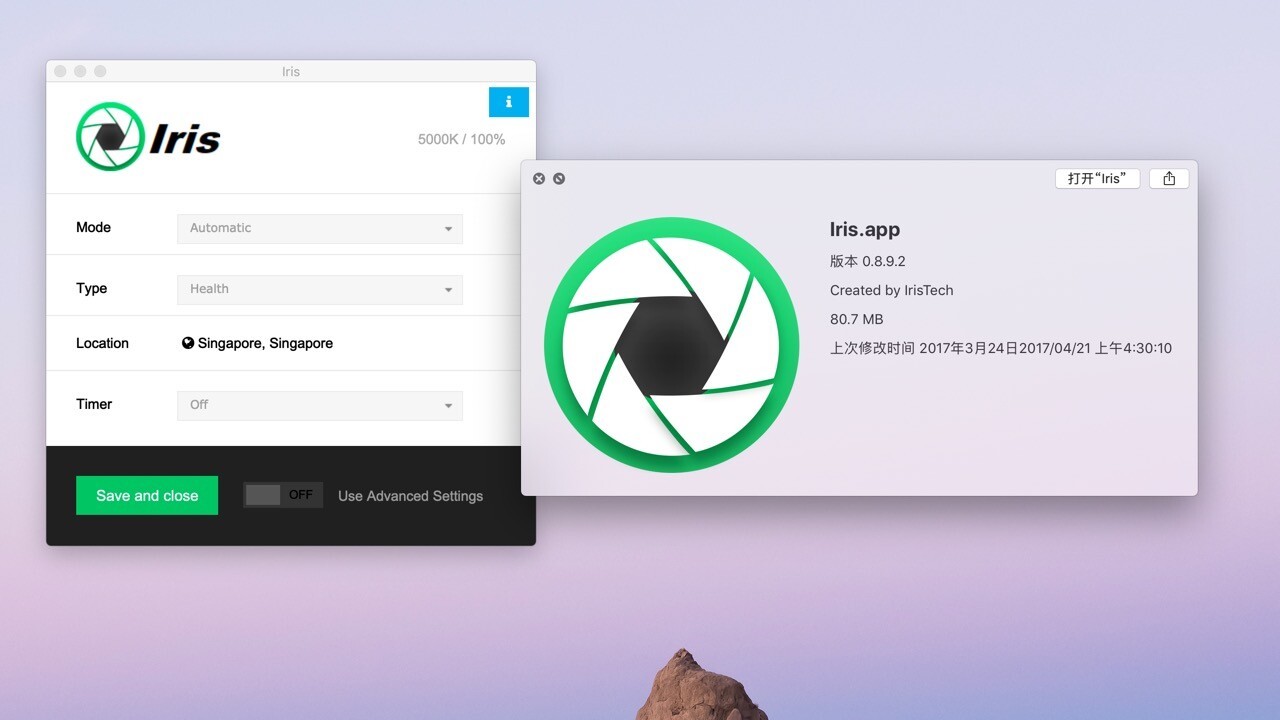Click the Mode label
Screen dimensions: 1280x720
tap(93, 227)
